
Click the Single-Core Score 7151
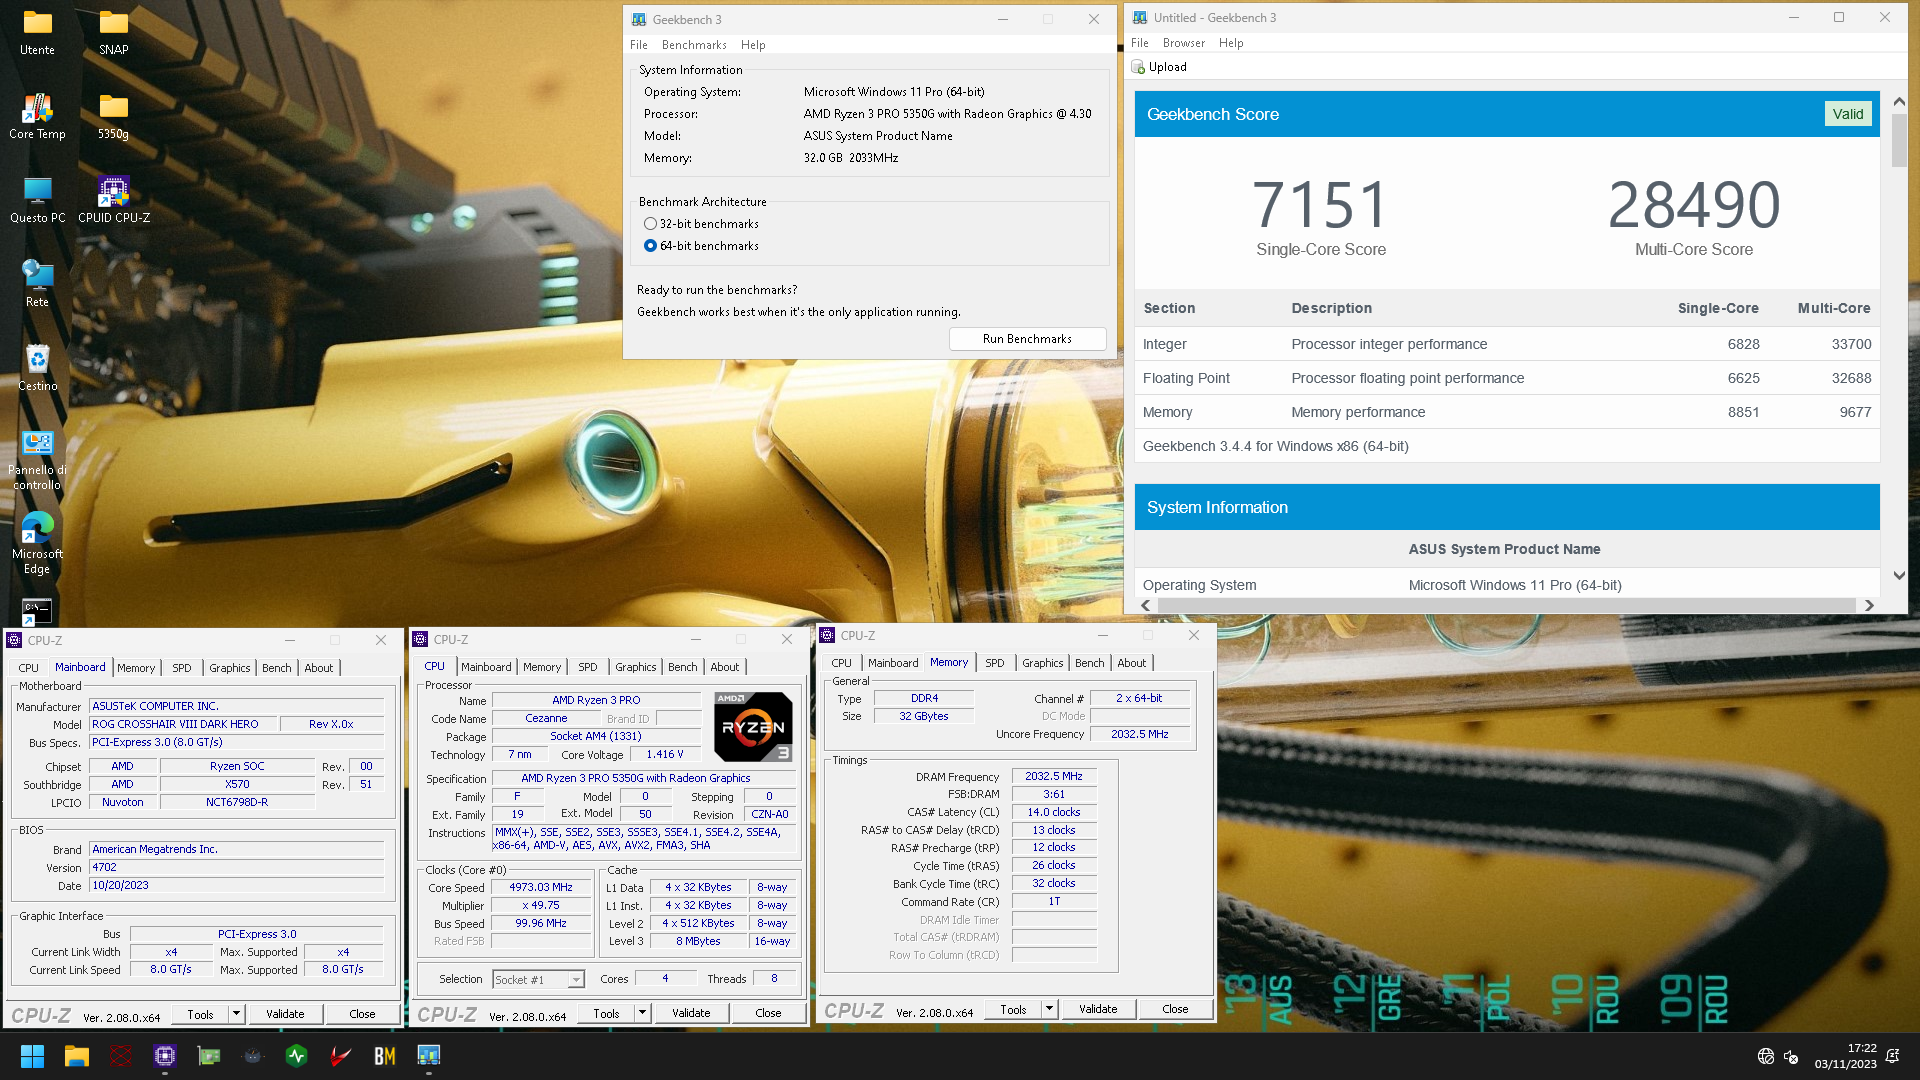pyautogui.click(x=1320, y=205)
